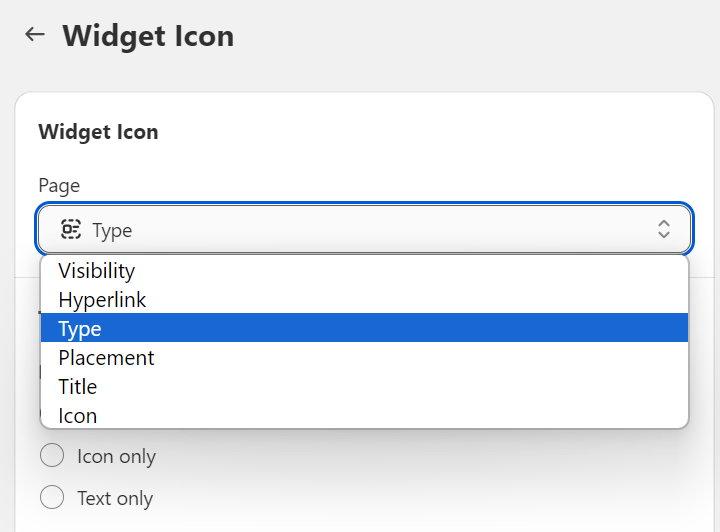Choose the Title option

click(x=78, y=387)
